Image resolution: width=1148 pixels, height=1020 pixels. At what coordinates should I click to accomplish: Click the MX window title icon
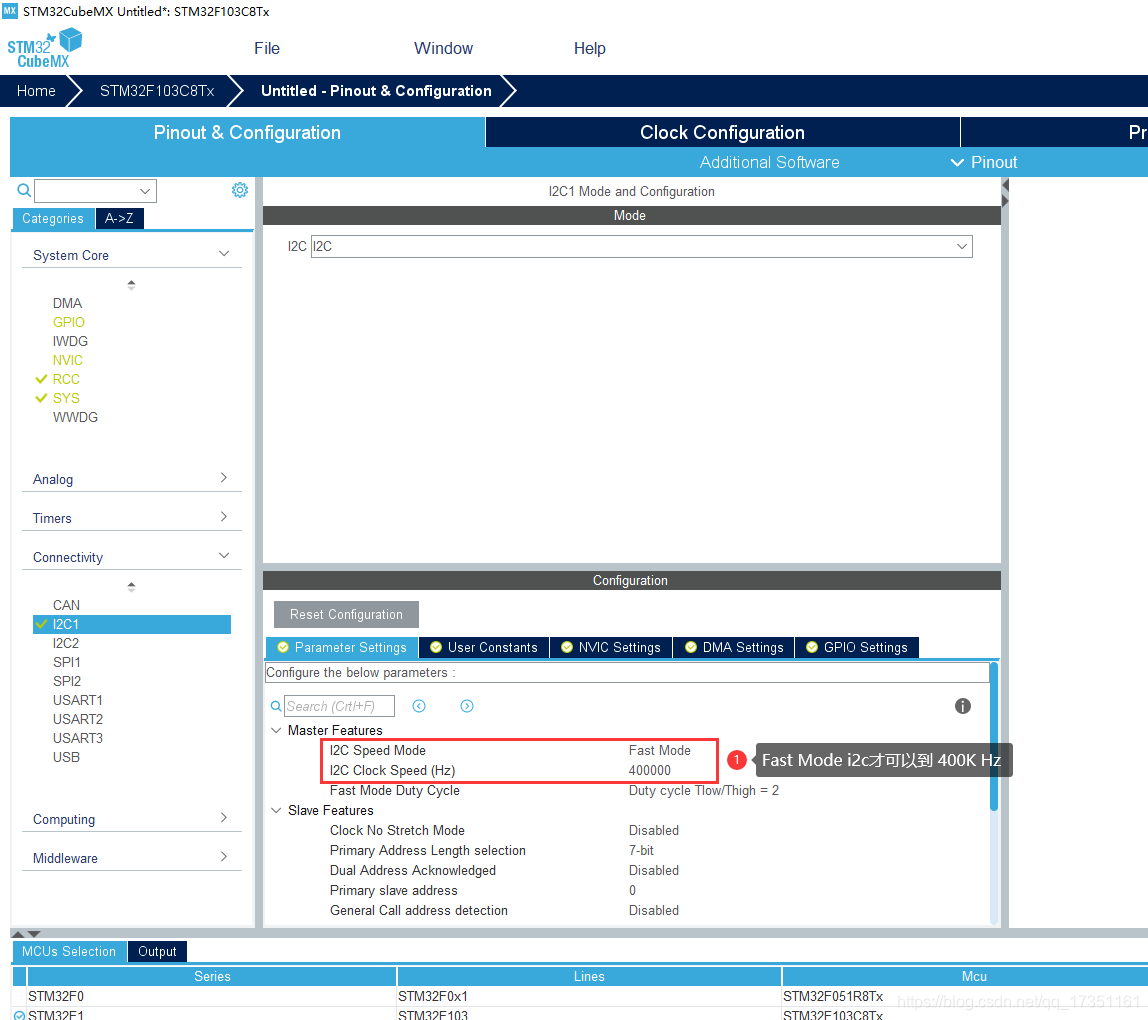click(x=10, y=11)
